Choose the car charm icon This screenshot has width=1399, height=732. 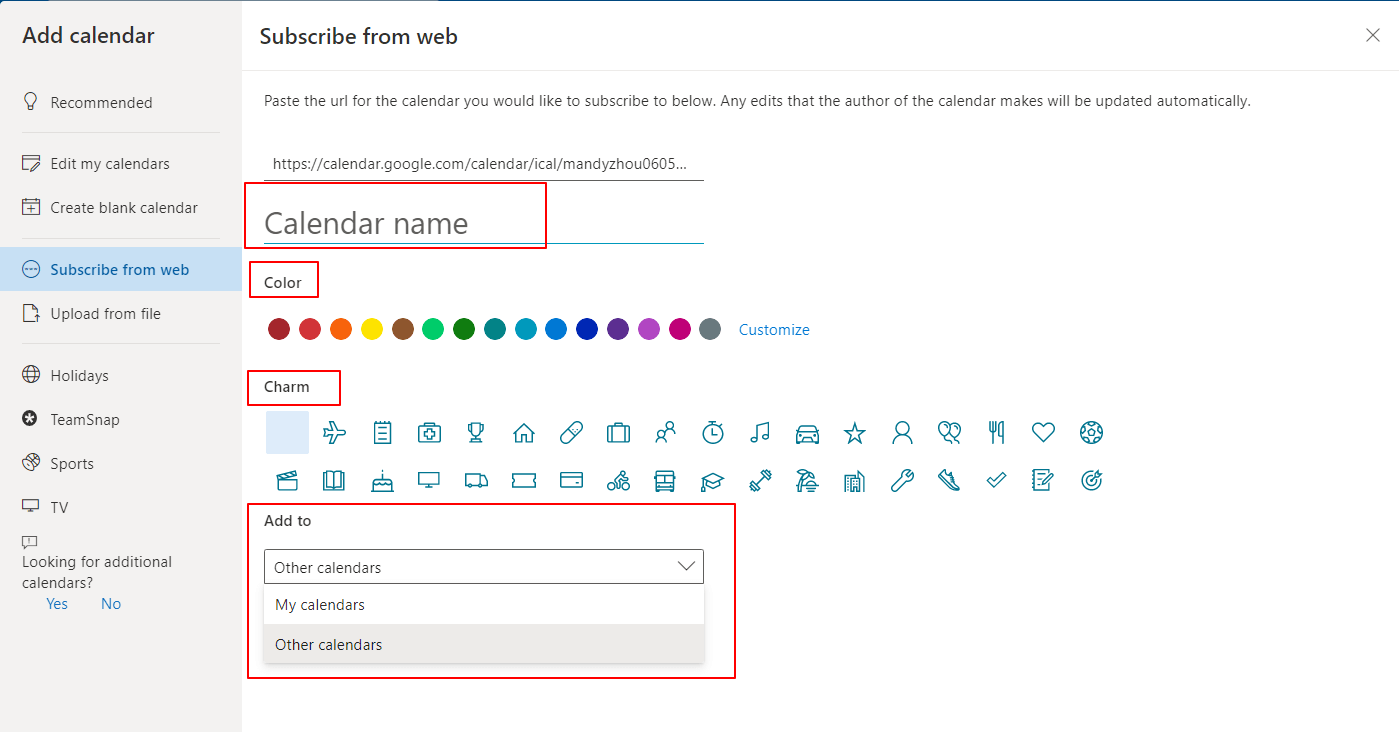(x=807, y=433)
